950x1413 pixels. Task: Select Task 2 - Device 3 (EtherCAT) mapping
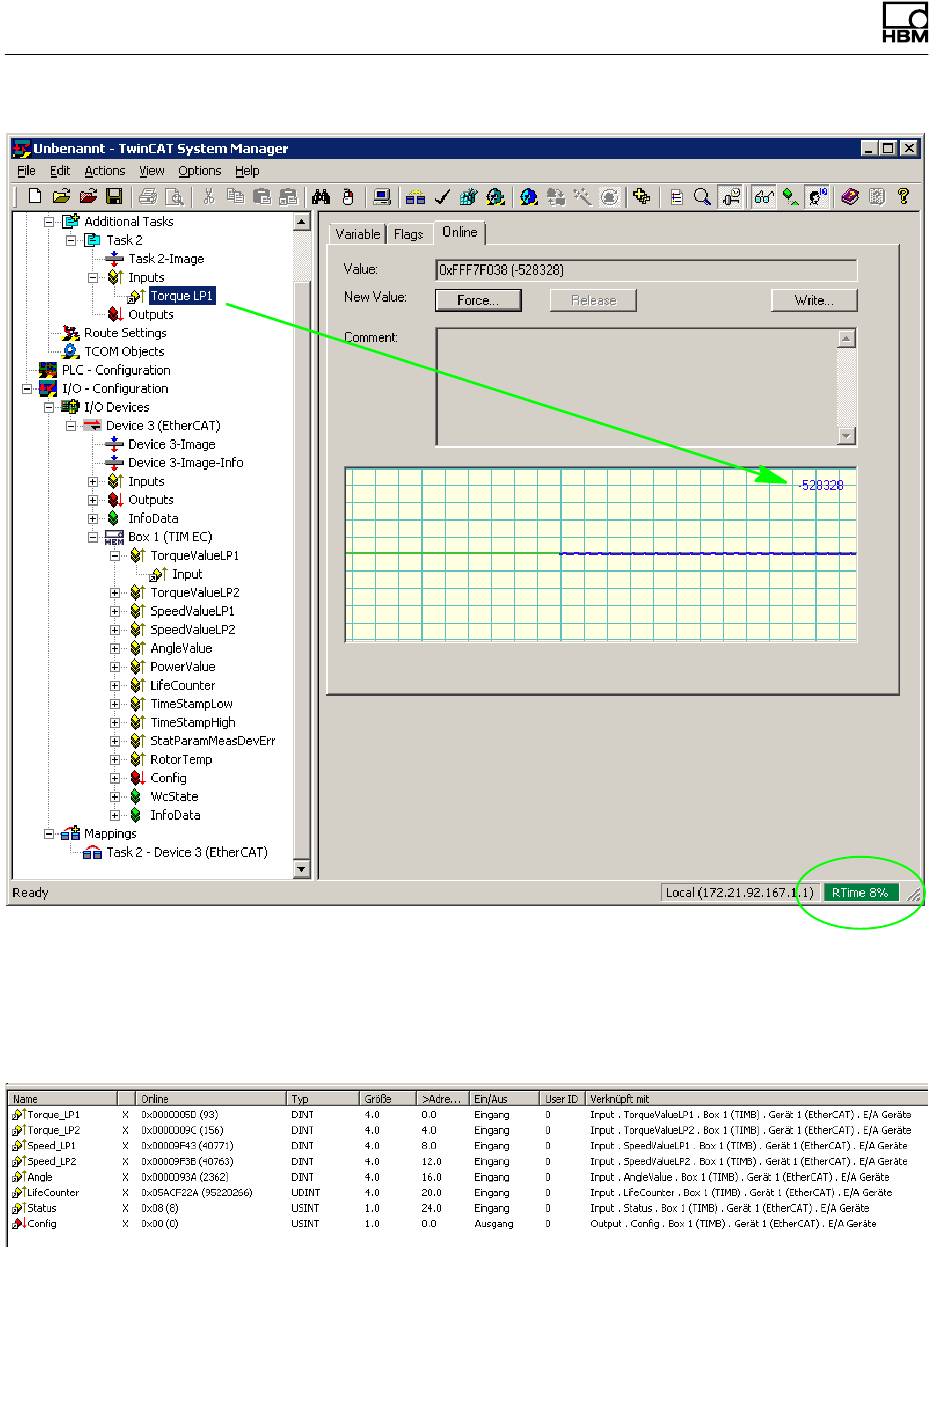tap(187, 853)
